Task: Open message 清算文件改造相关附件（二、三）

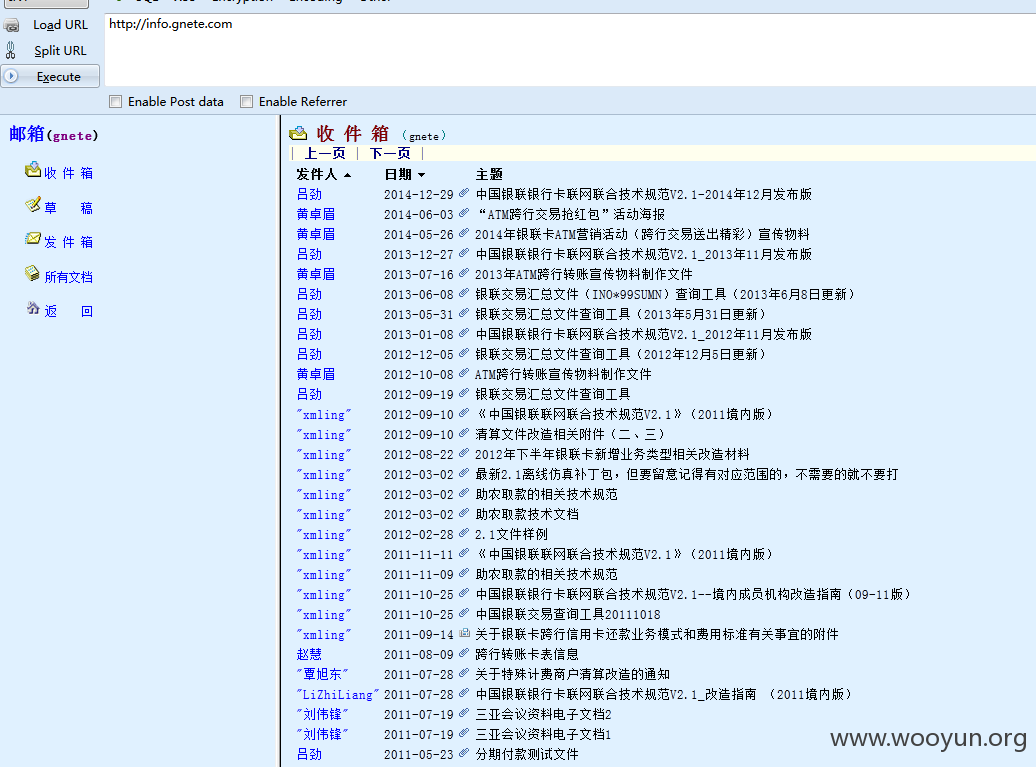Action: (570, 434)
